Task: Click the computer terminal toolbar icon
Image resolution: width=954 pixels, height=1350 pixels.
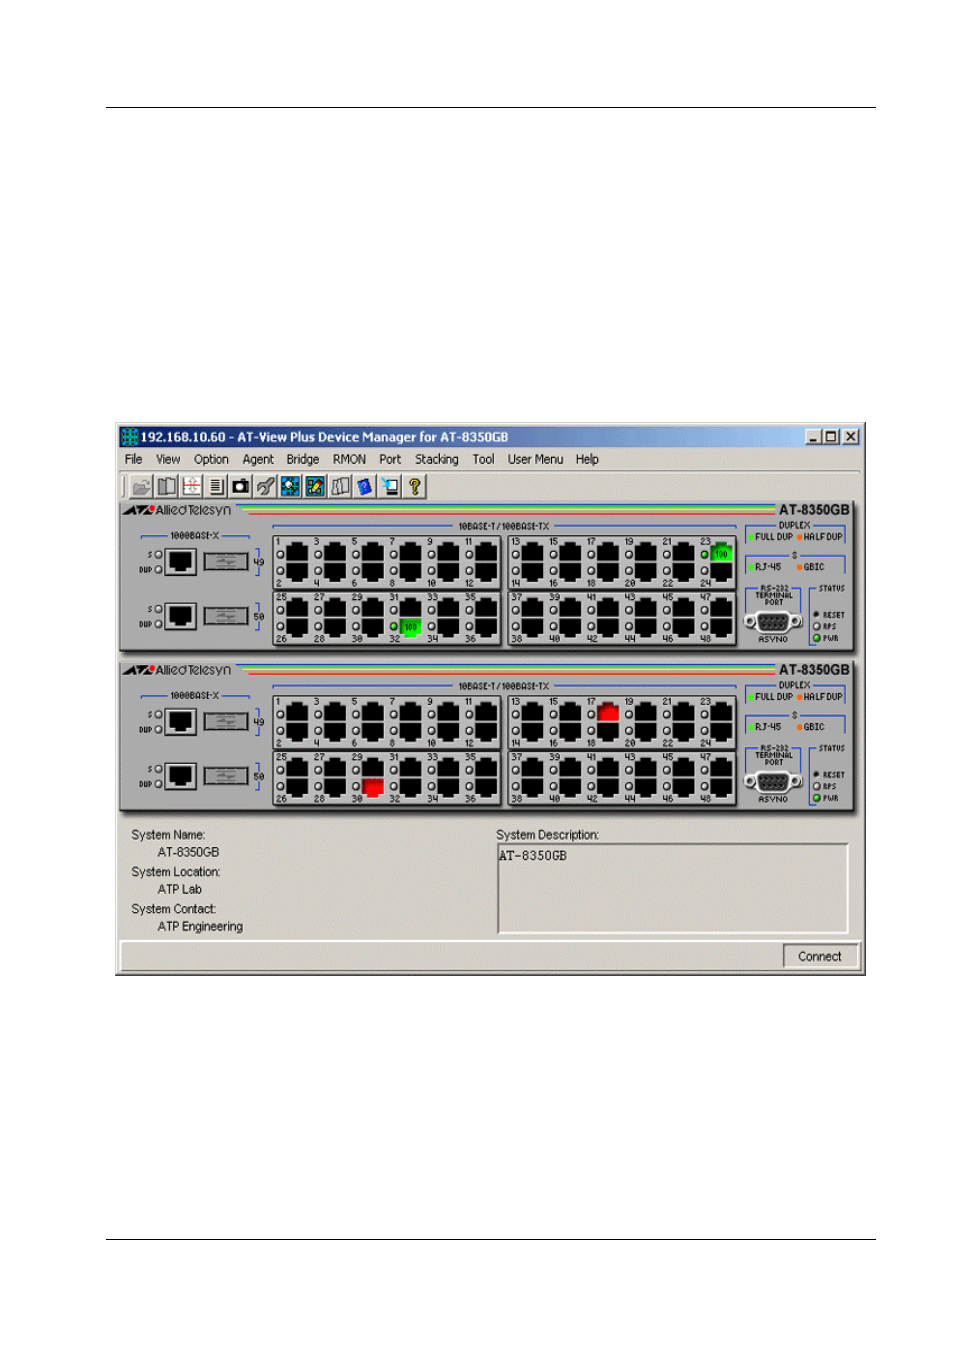Action: [x=389, y=487]
